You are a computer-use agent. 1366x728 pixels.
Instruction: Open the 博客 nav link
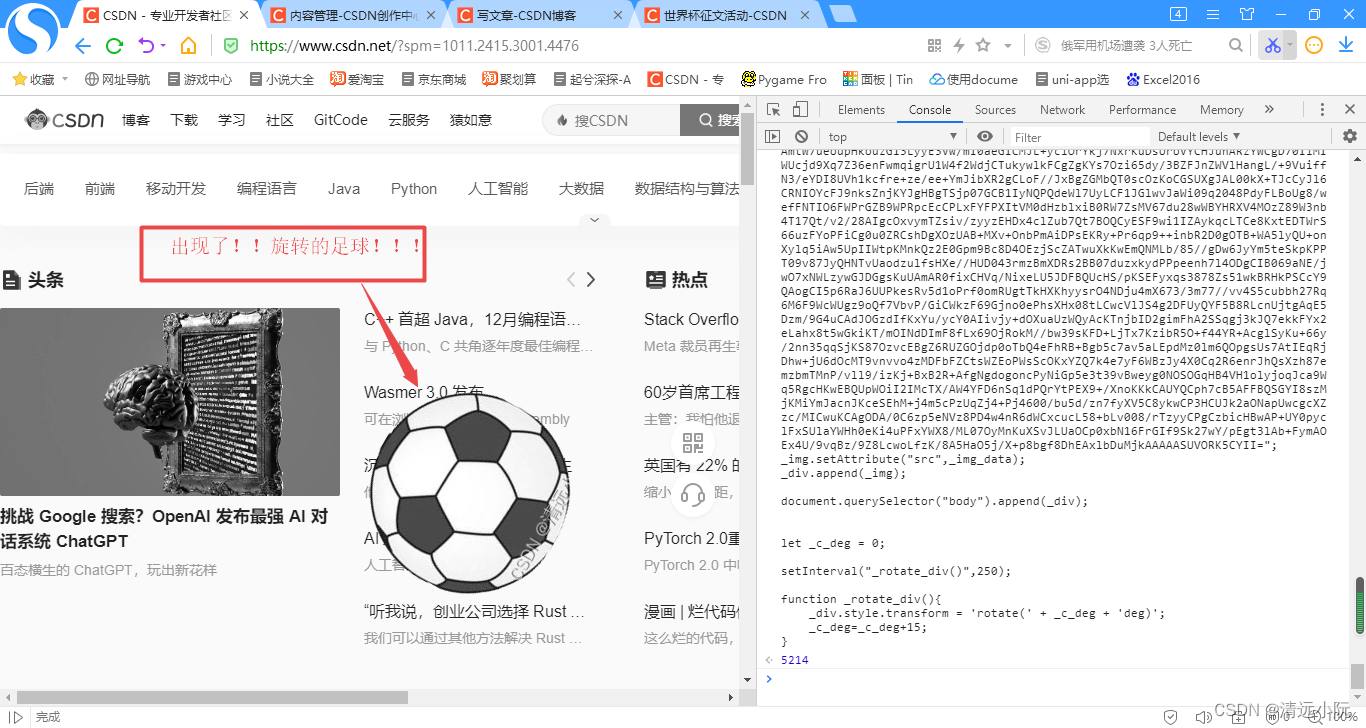[x=136, y=120]
